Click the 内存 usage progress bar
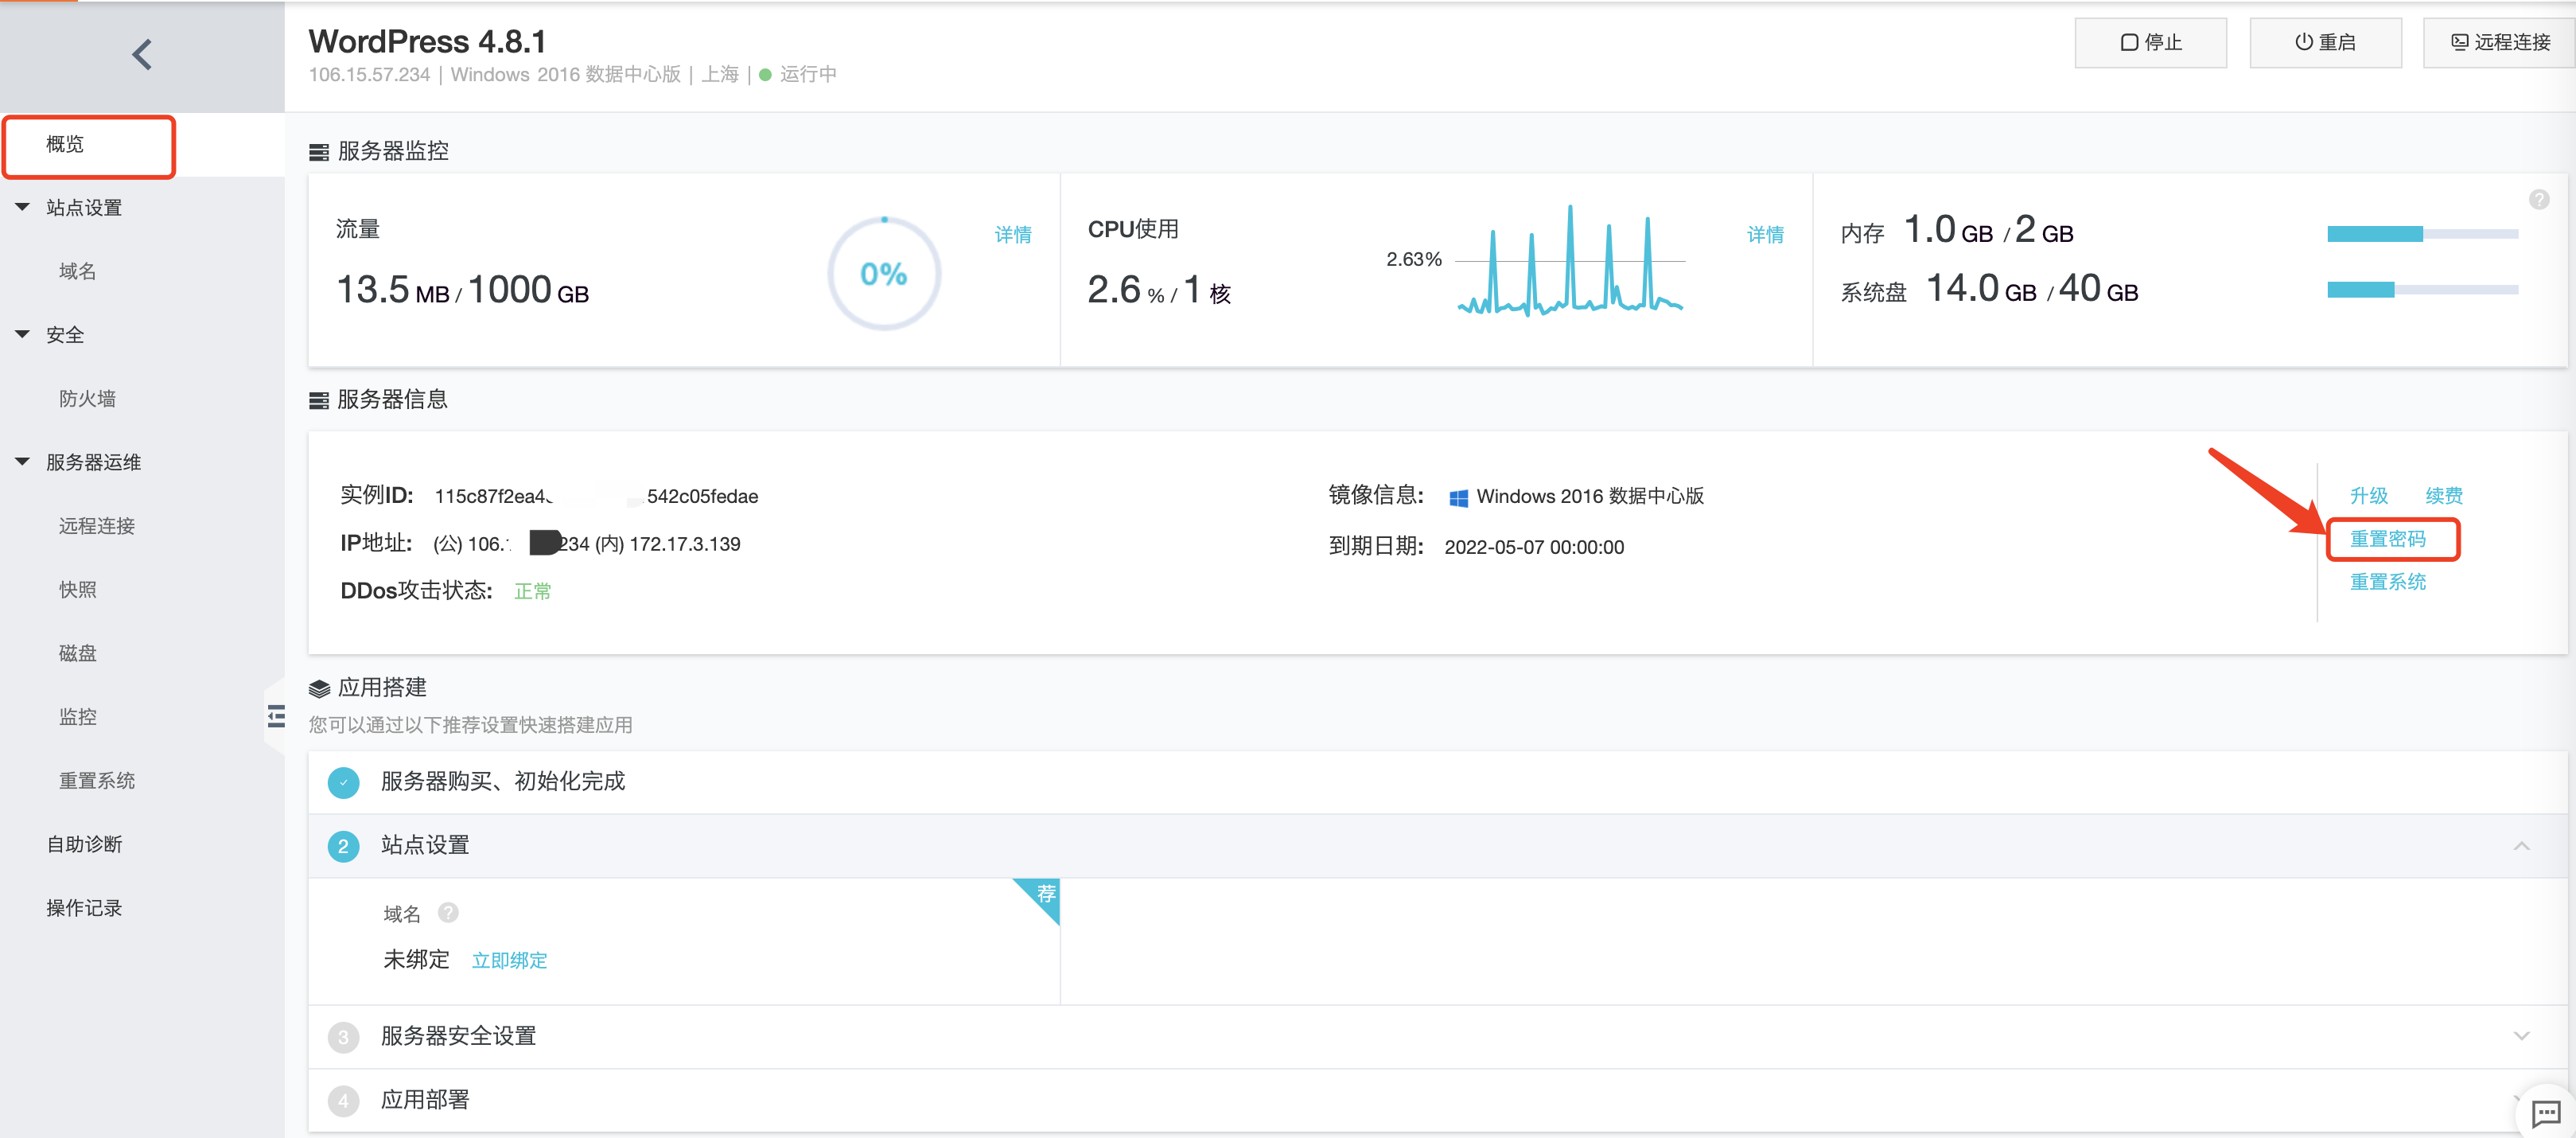This screenshot has width=2576, height=1138. point(2422,234)
